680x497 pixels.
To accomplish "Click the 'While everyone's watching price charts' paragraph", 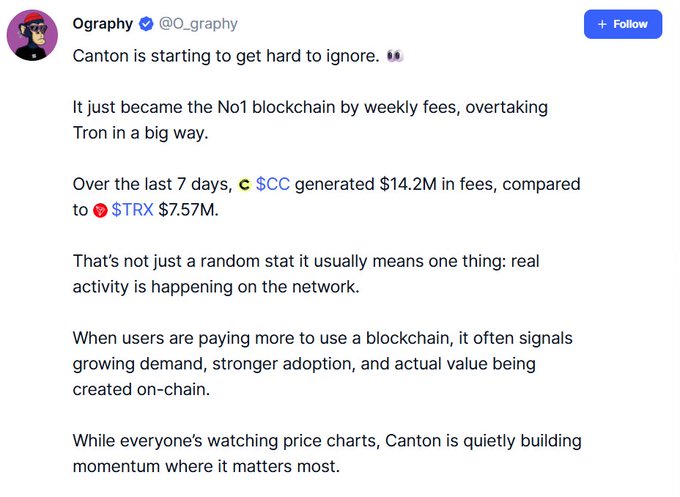I will pyautogui.click(x=327, y=454).
